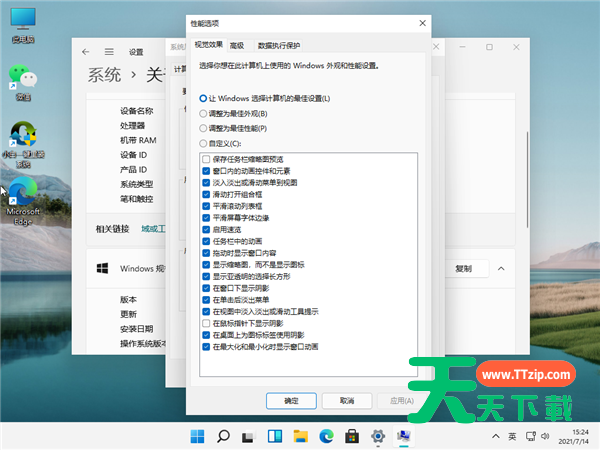Switch to the 数据执行保护 tab
This screenshot has height=450, width=600.
(278, 45)
